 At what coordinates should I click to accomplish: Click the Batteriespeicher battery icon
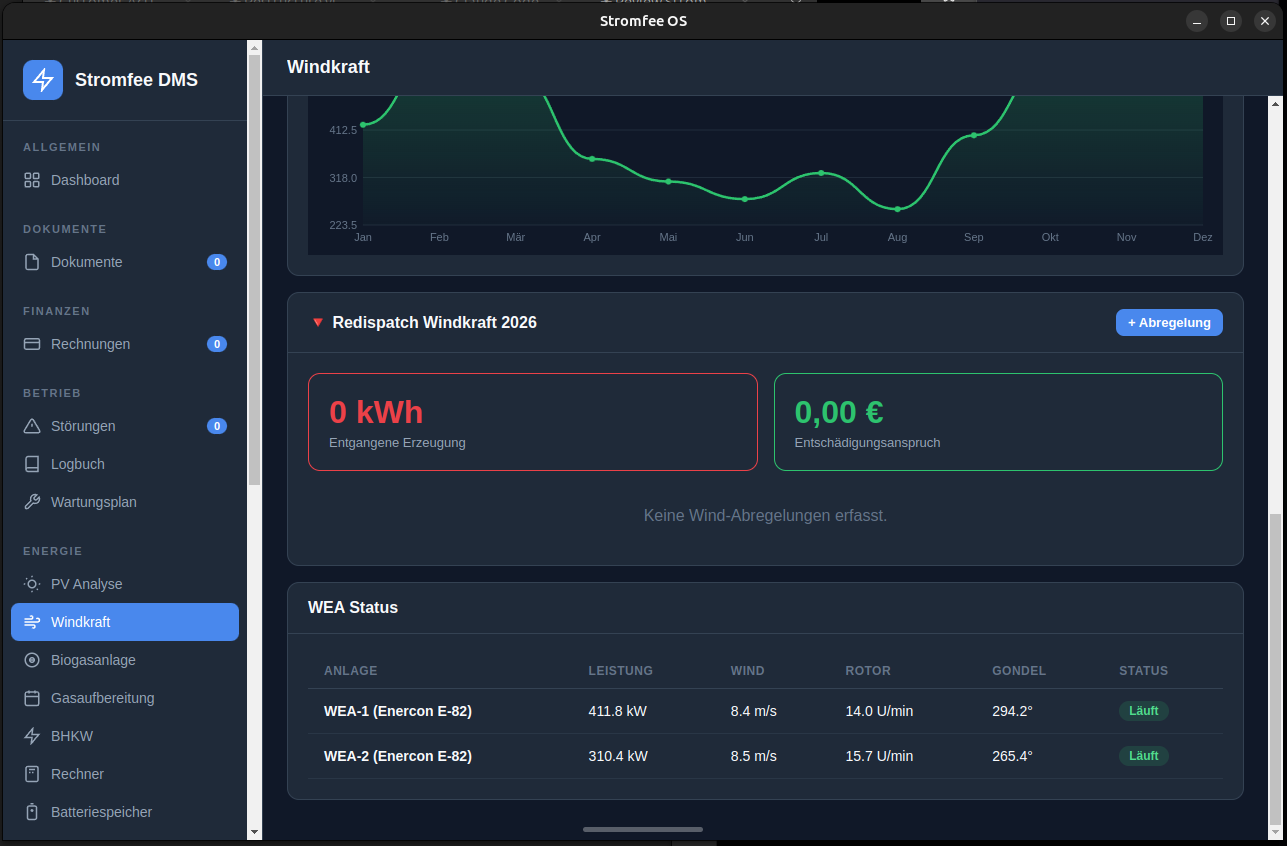pyautogui.click(x=32, y=812)
